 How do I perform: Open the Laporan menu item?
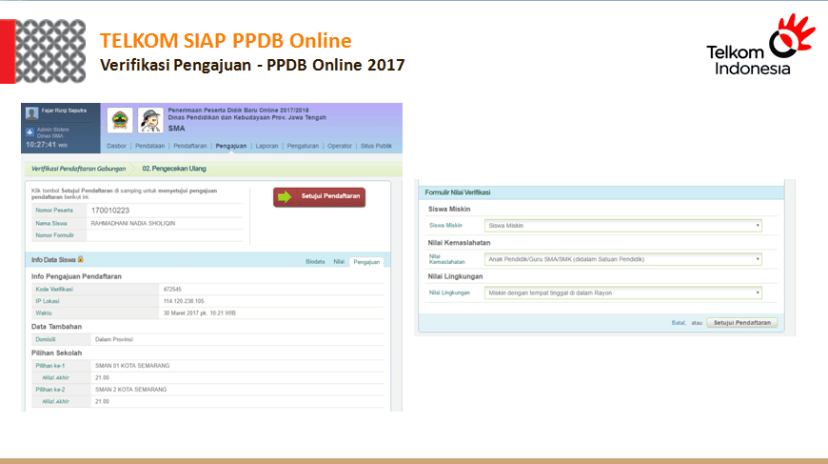pos(267,146)
